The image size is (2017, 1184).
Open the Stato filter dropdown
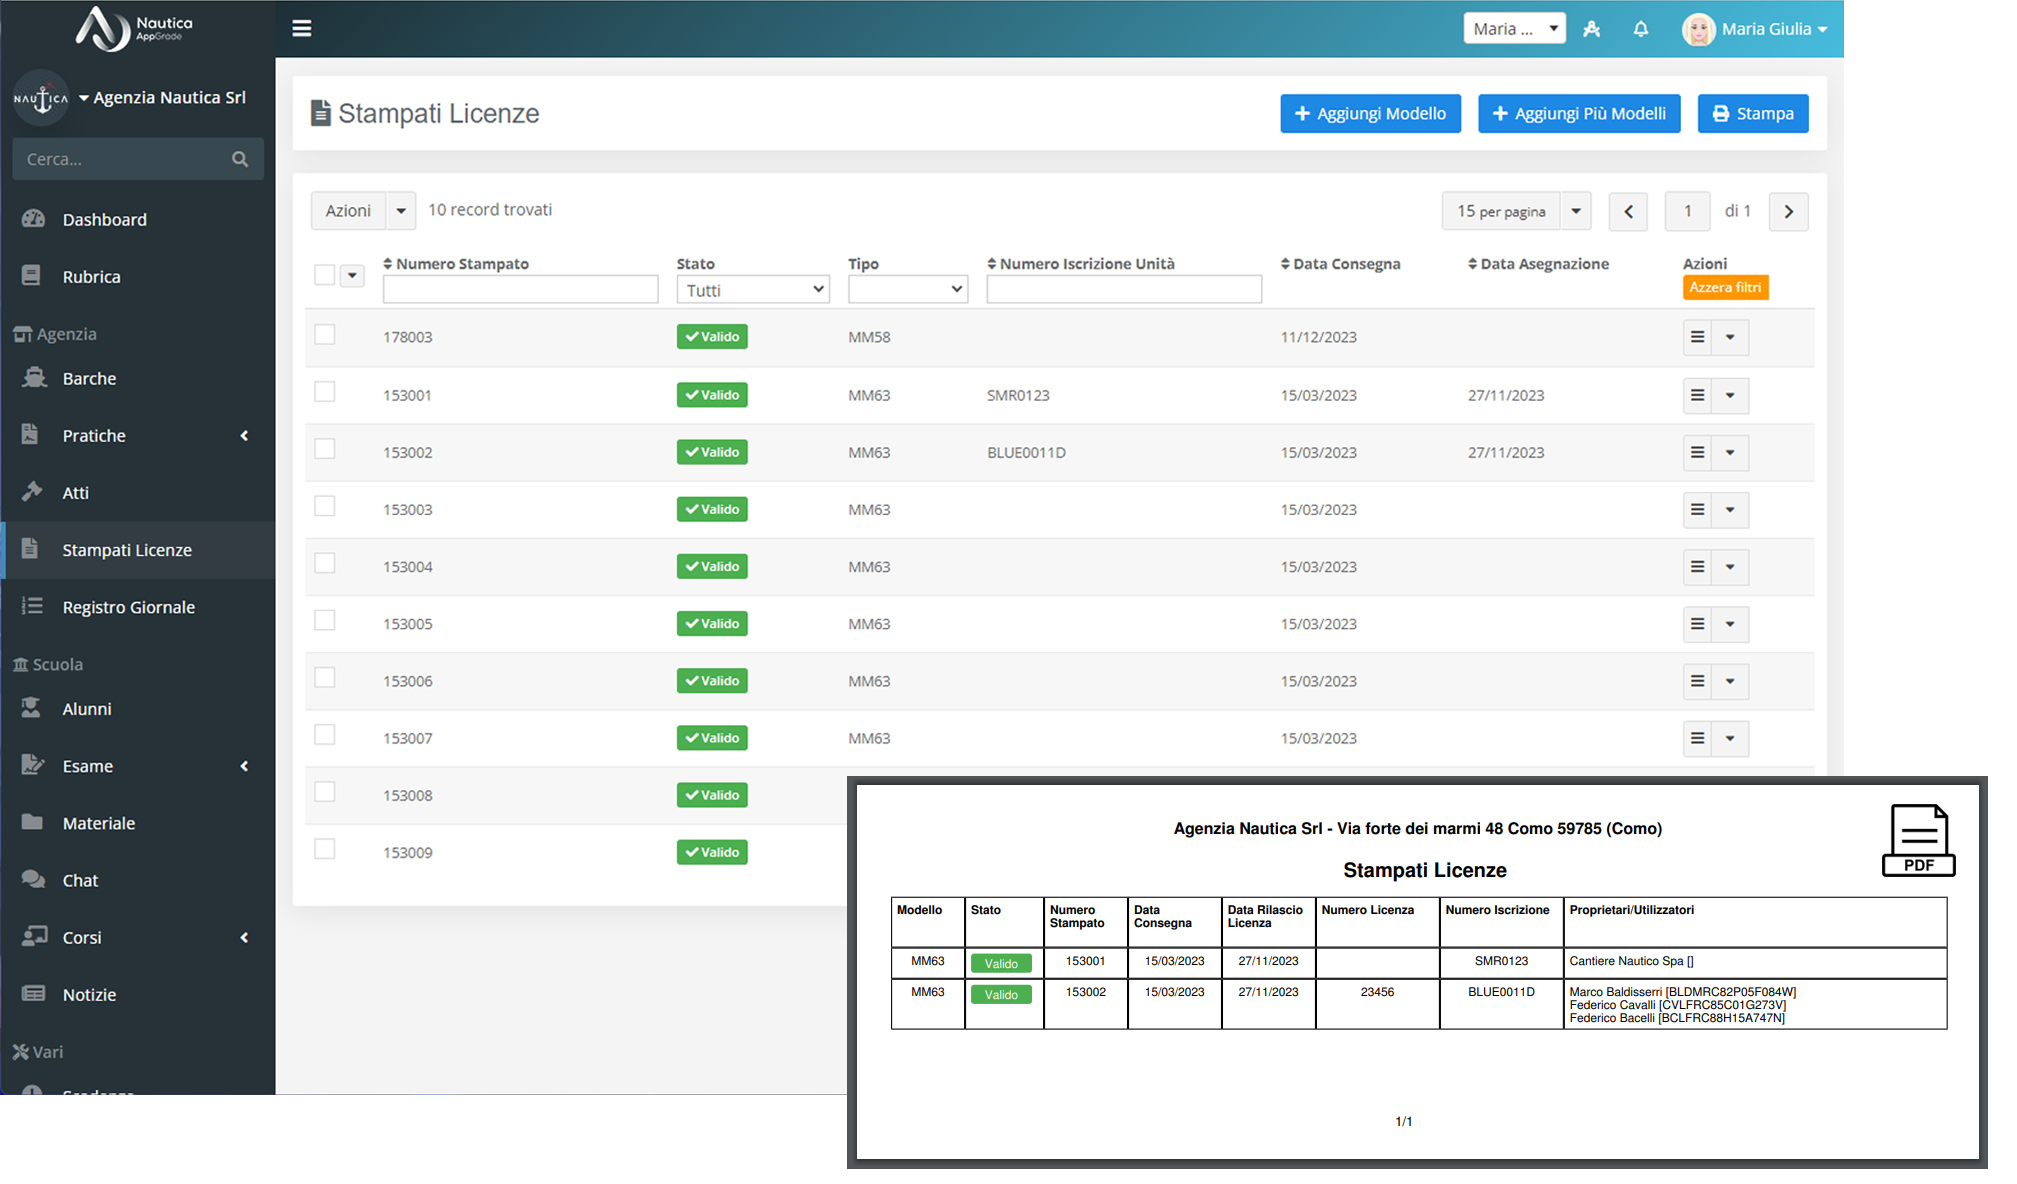pos(753,290)
